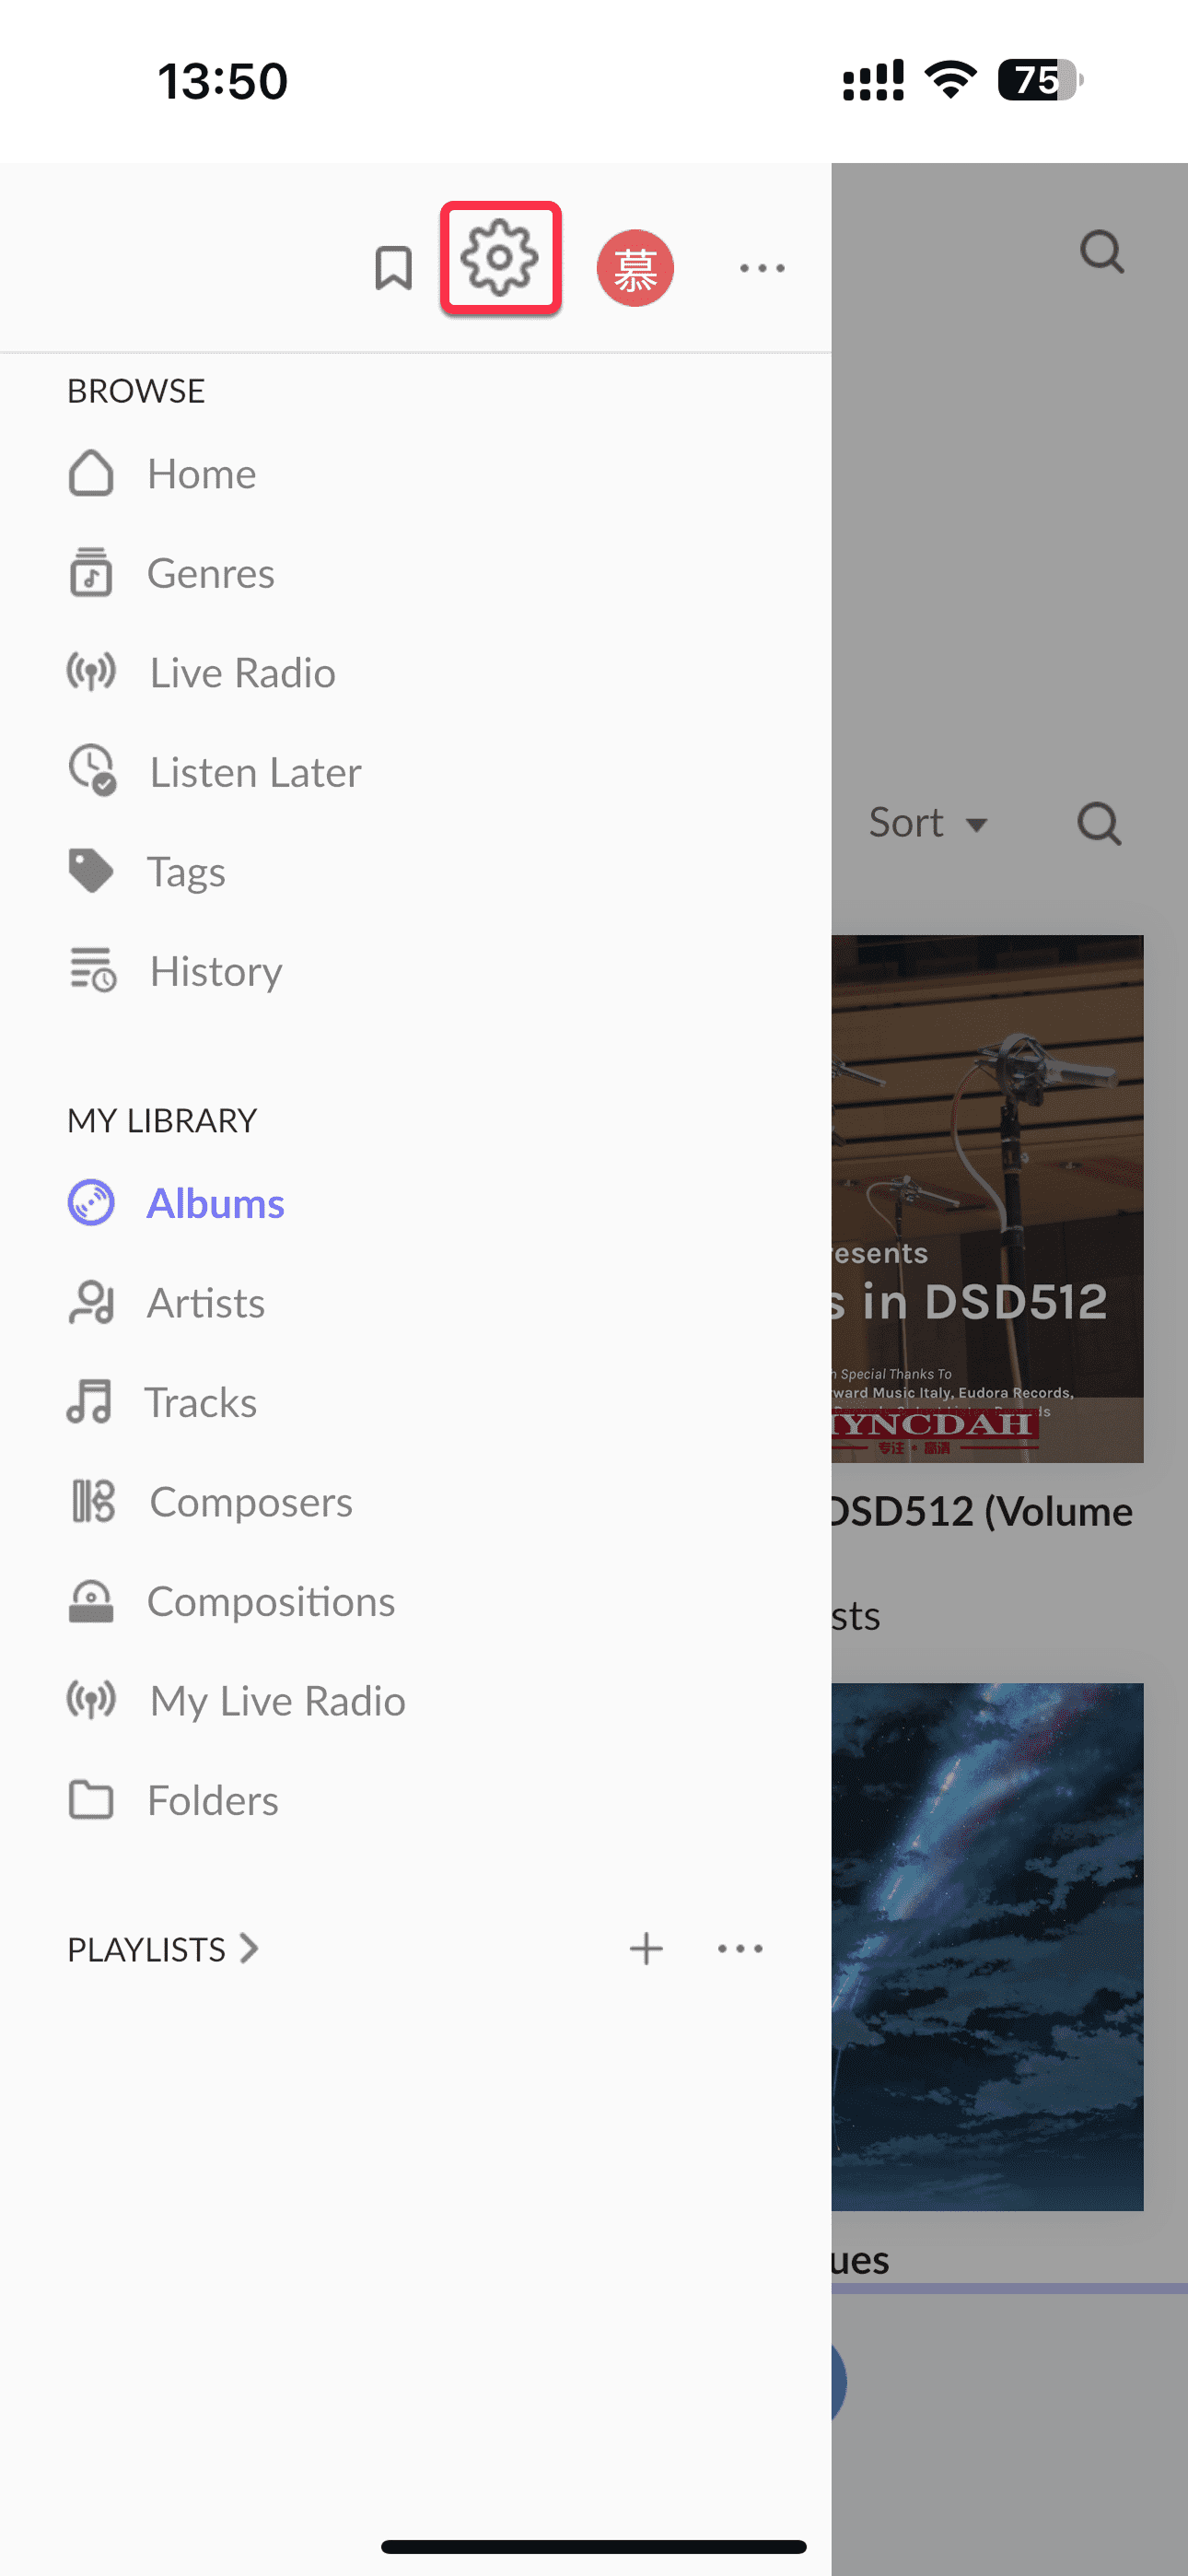
Task: Expand the Sort dropdown
Action: point(928,823)
